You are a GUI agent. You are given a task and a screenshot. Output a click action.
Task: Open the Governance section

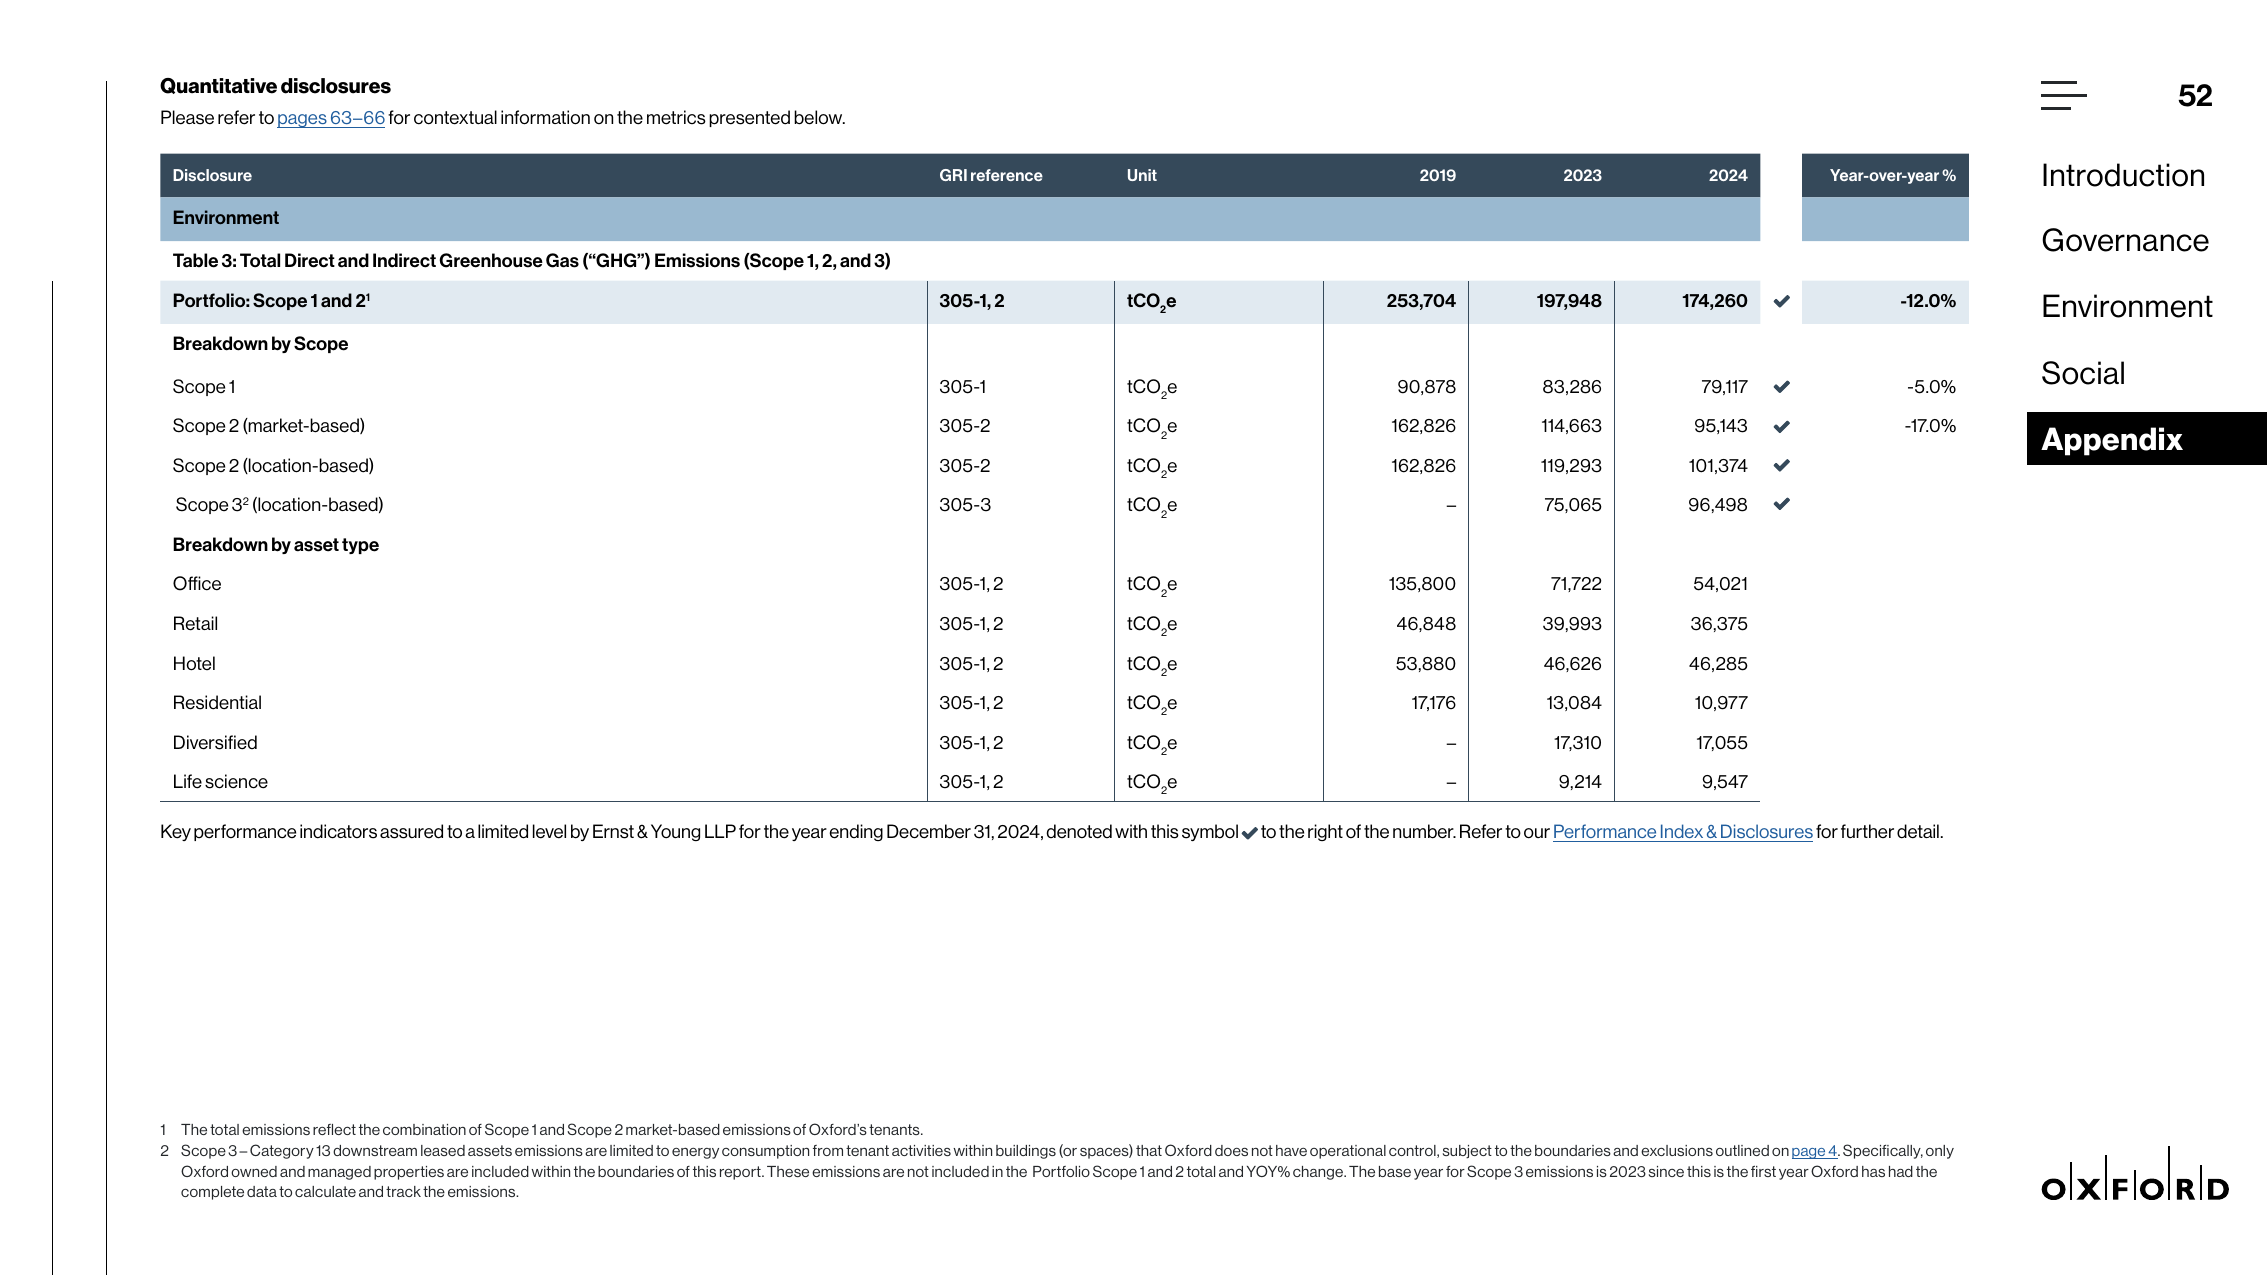pos(2124,240)
